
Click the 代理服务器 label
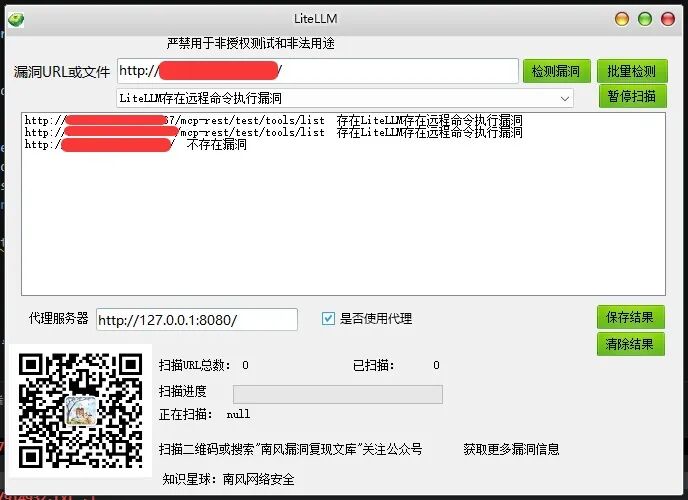click(x=58, y=318)
